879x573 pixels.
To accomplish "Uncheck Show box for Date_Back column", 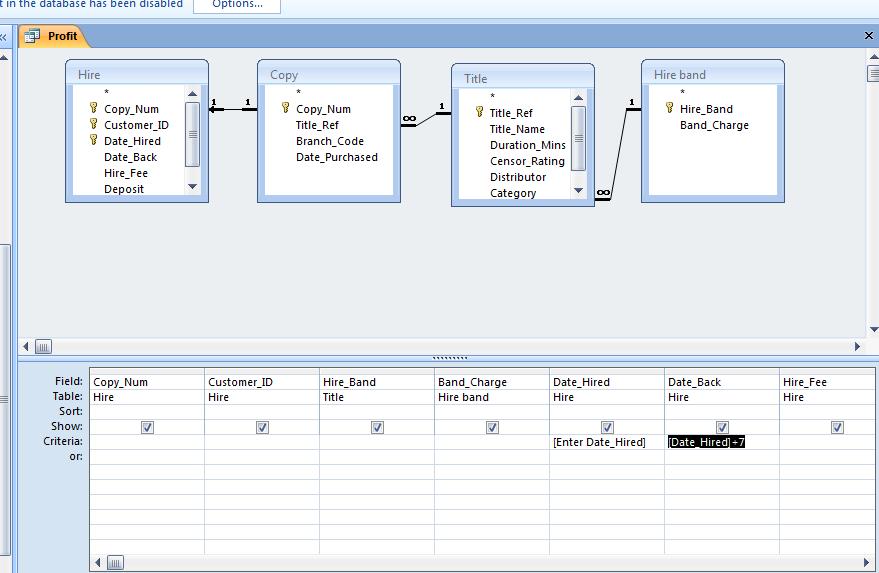I will tap(722, 427).
